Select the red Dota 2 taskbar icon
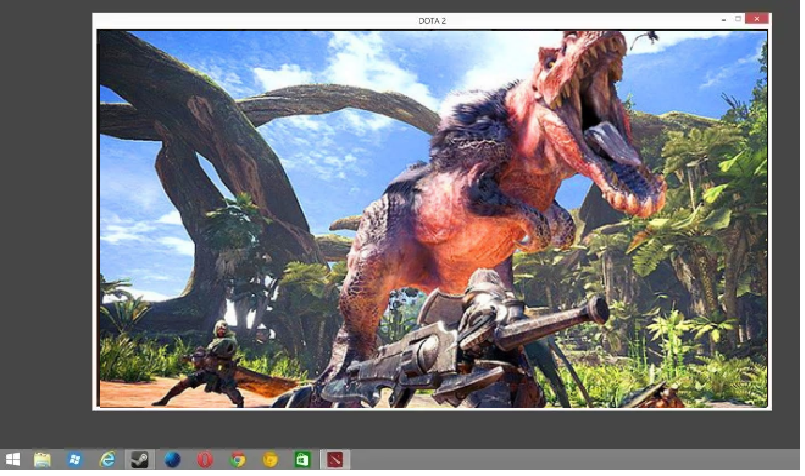The height and width of the screenshot is (476, 805). [335, 460]
